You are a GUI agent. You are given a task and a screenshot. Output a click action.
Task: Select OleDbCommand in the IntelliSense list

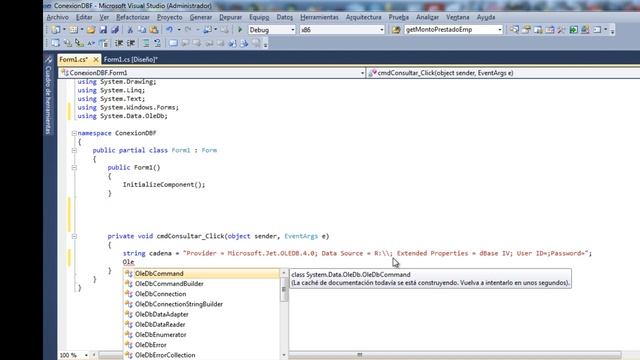point(202,273)
